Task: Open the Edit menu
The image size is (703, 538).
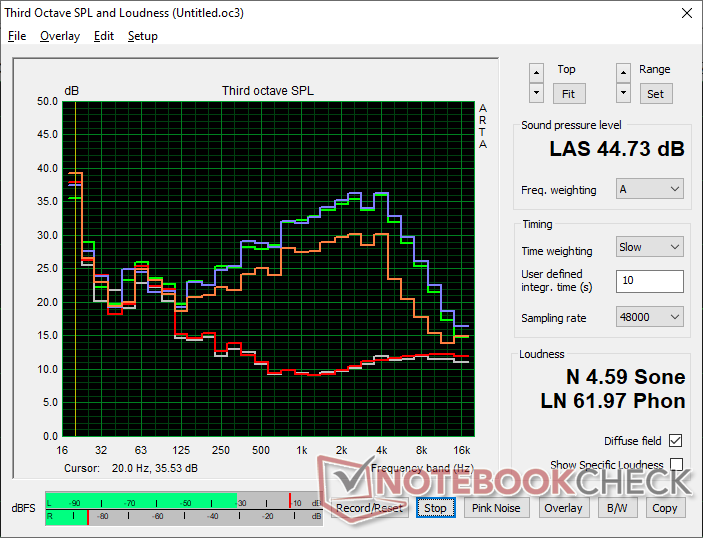Action: coord(104,36)
